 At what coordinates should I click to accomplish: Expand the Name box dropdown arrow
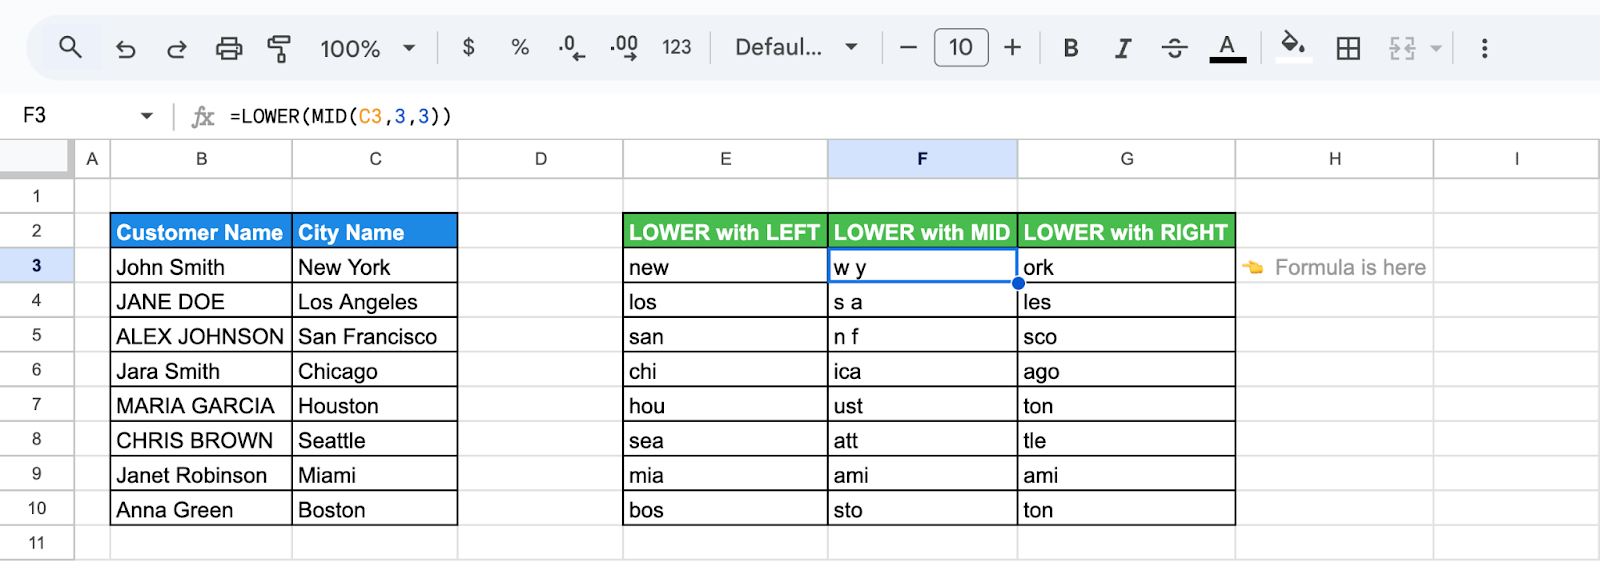pyautogui.click(x=147, y=116)
